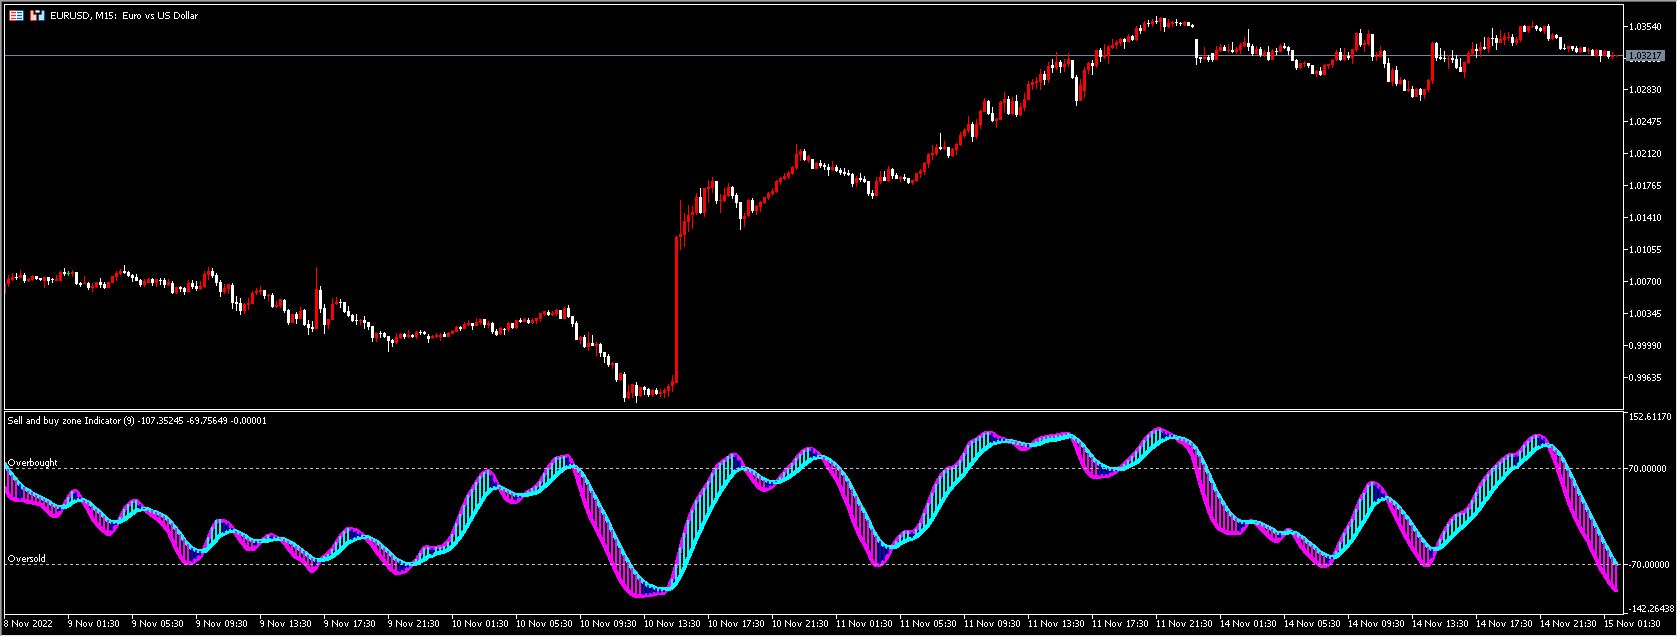Click the 1.02830 price scale value
The image size is (1678, 637).
[1645, 90]
